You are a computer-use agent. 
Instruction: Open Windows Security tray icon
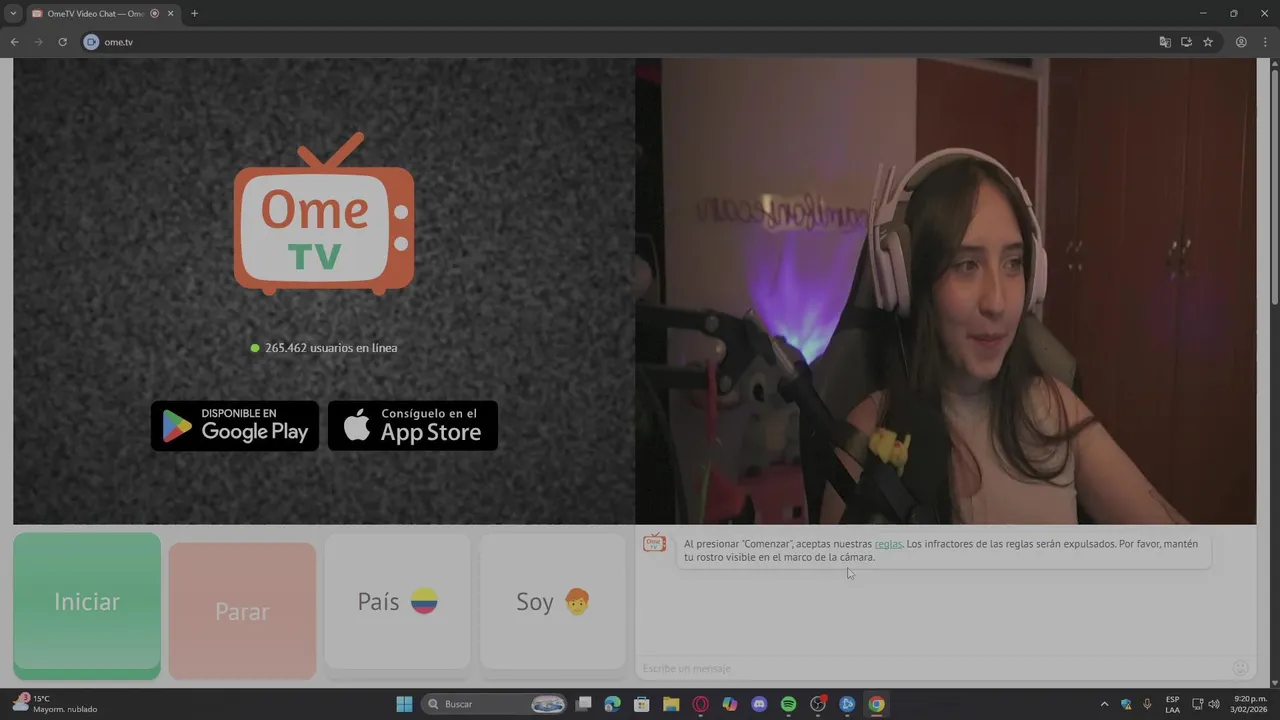(x=1127, y=704)
